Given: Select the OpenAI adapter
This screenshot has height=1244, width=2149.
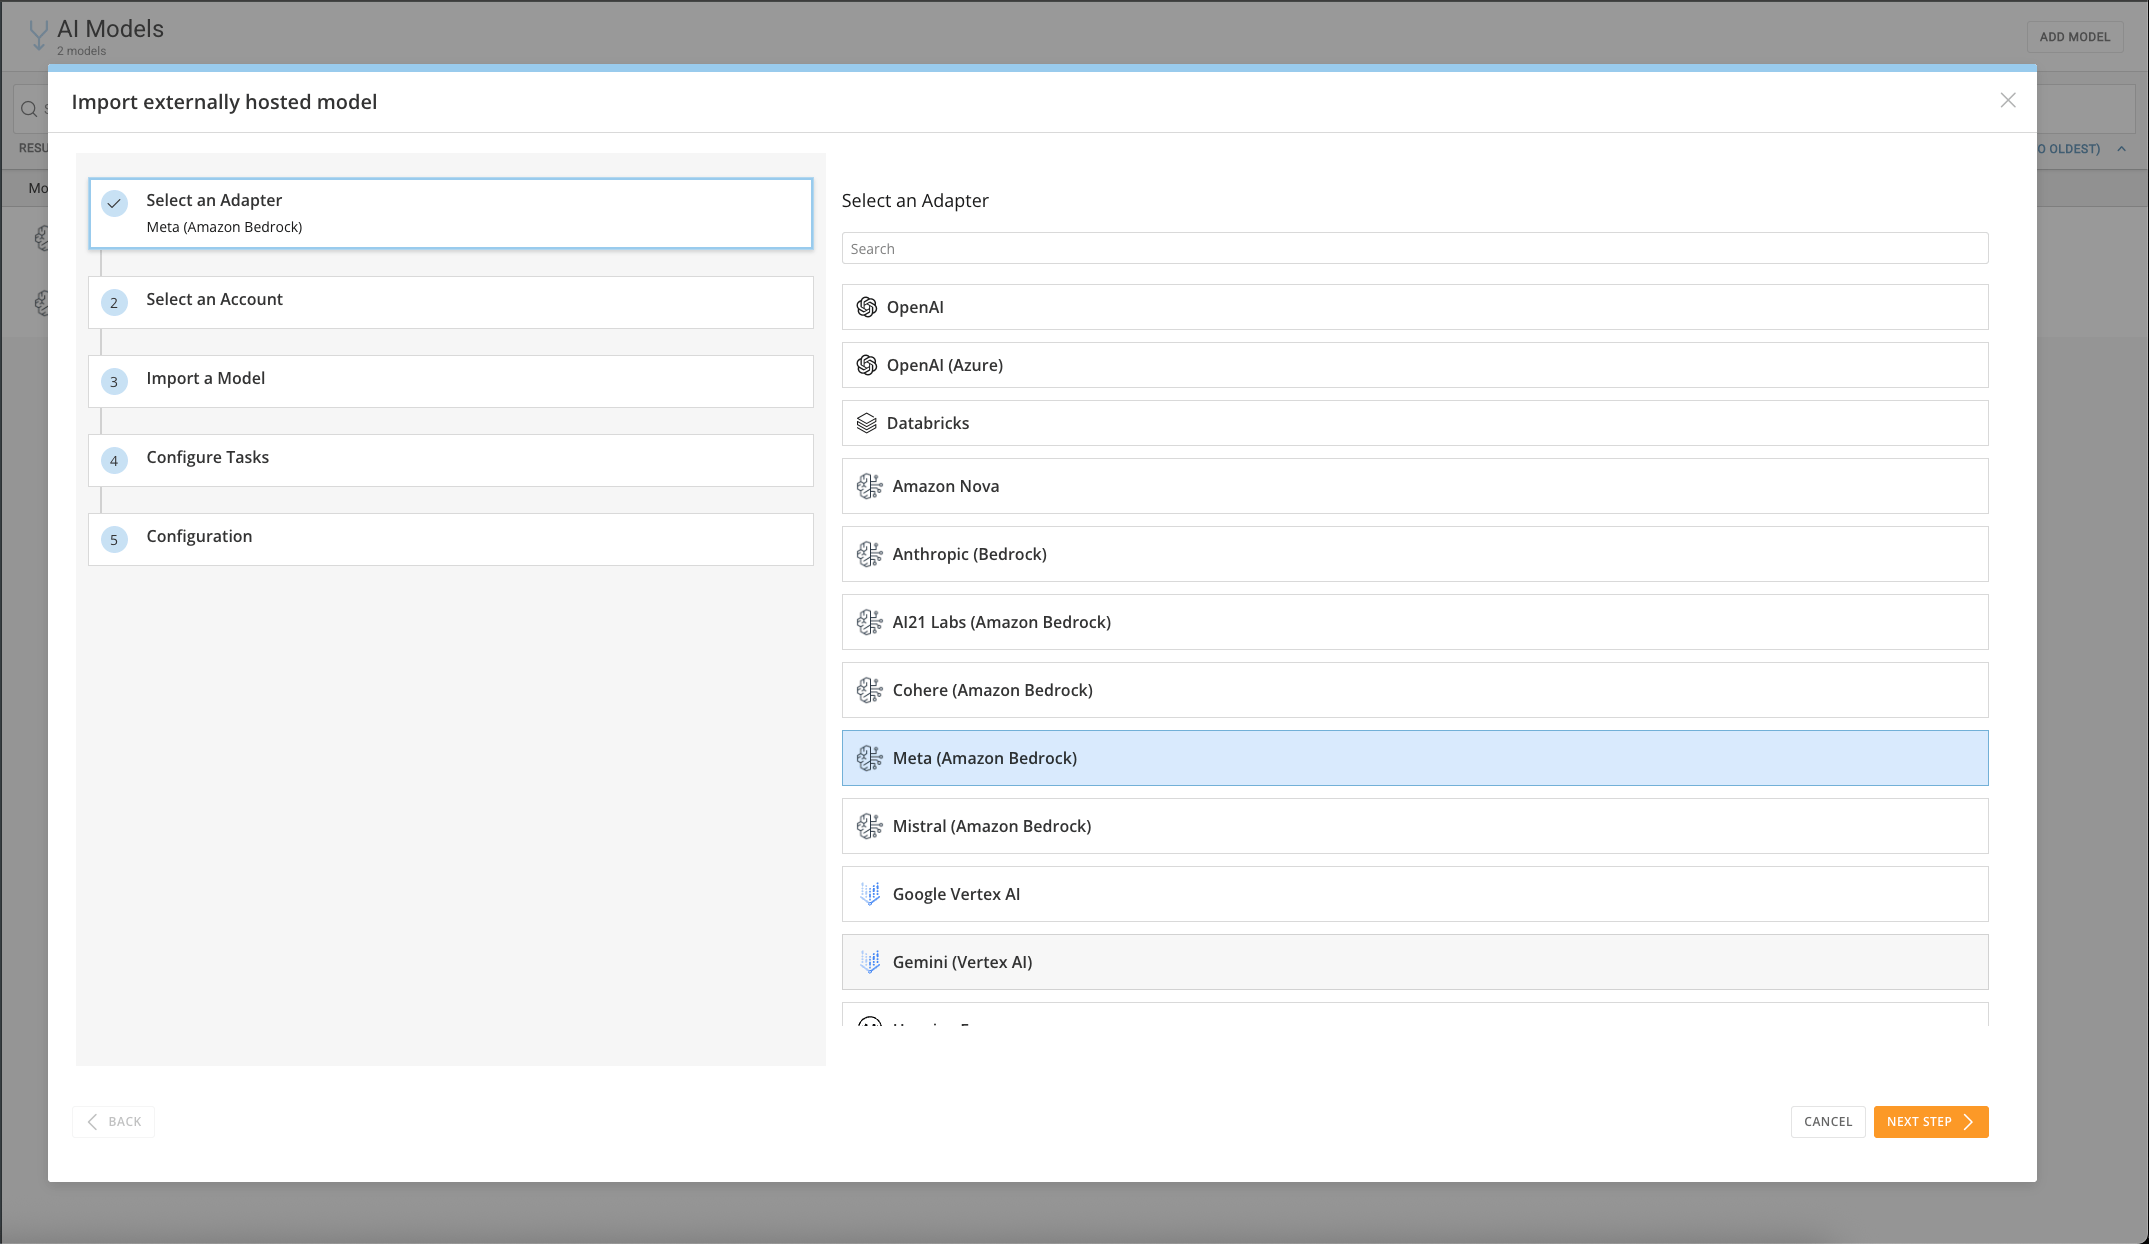Looking at the screenshot, I should (x=1415, y=307).
